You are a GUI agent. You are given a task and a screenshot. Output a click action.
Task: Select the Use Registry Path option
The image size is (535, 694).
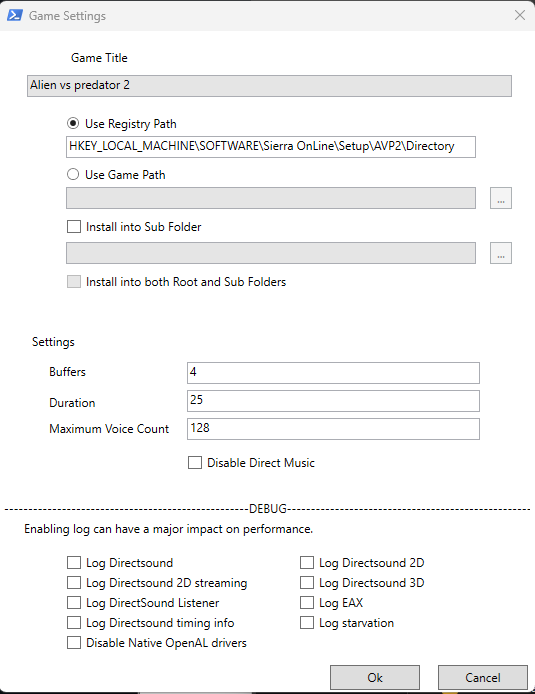[73, 123]
